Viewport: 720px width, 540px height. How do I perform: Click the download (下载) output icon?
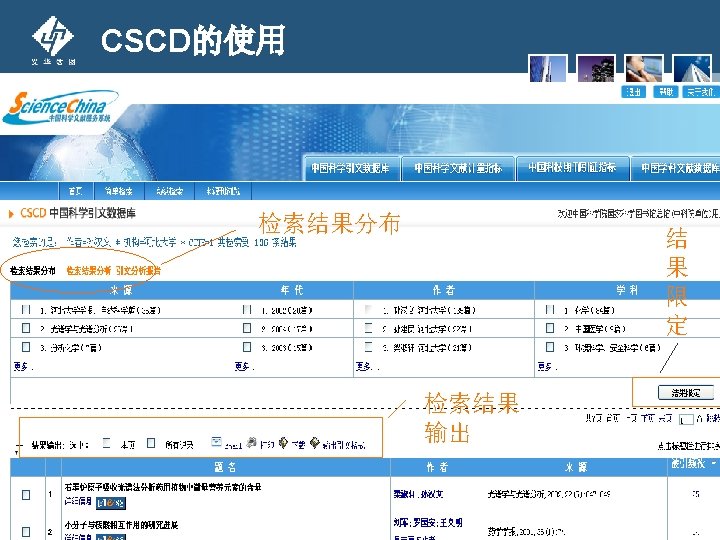pos(284,442)
